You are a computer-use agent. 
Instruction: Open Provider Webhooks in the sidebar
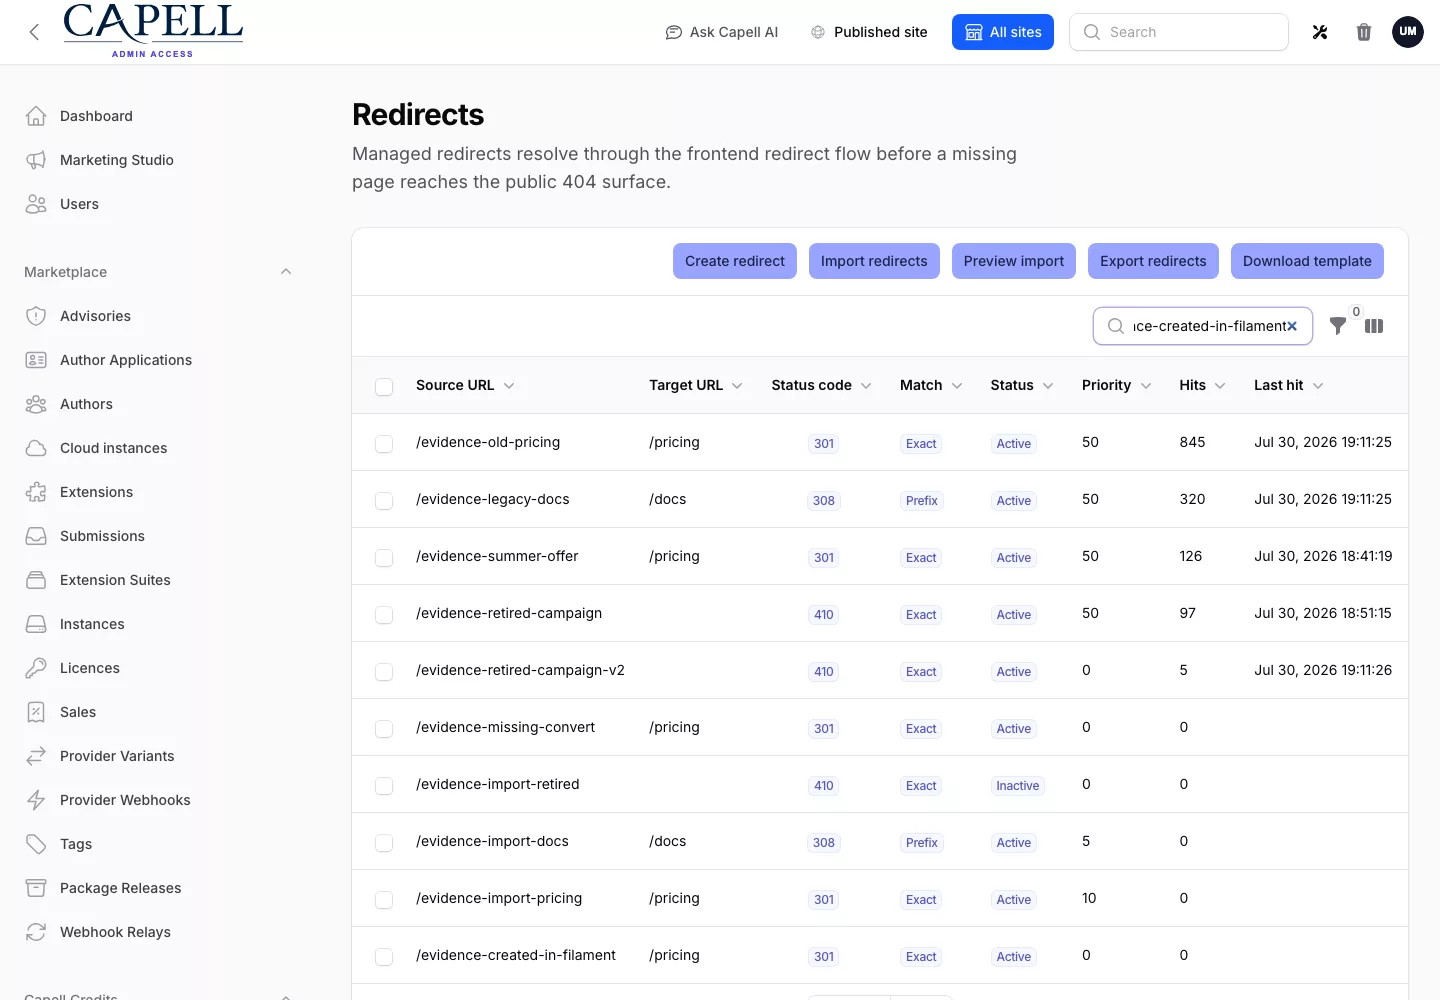click(160, 800)
